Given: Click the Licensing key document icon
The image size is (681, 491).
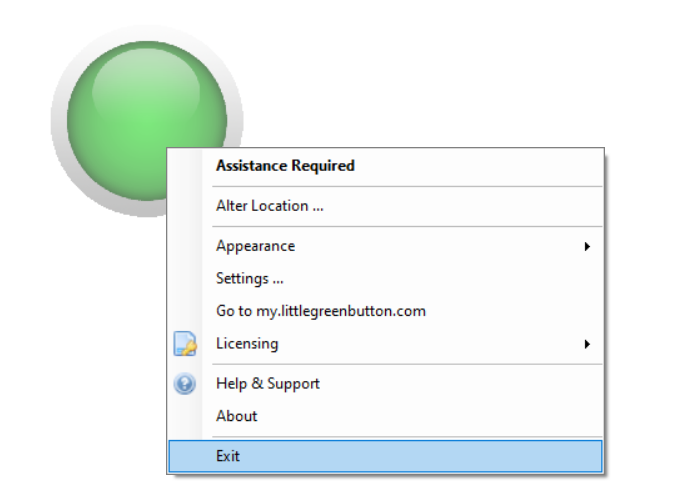Looking at the screenshot, I should pyautogui.click(x=185, y=344).
